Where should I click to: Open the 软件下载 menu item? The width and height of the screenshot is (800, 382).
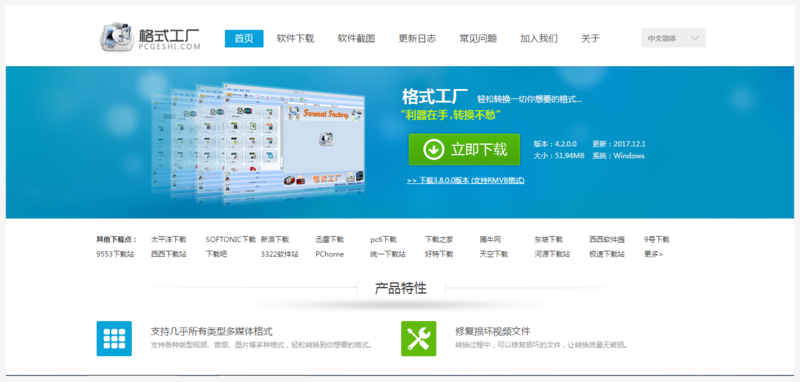pos(295,38)
